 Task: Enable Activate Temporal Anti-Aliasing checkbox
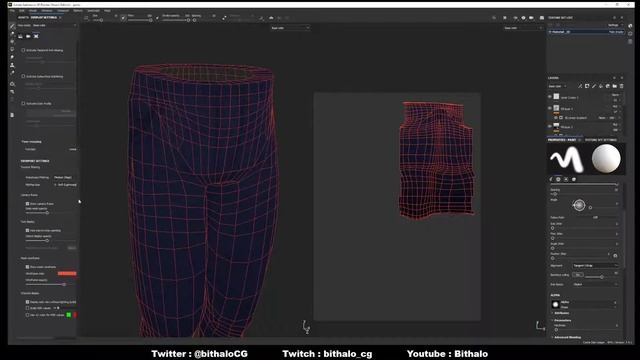[x=23, y=50]
